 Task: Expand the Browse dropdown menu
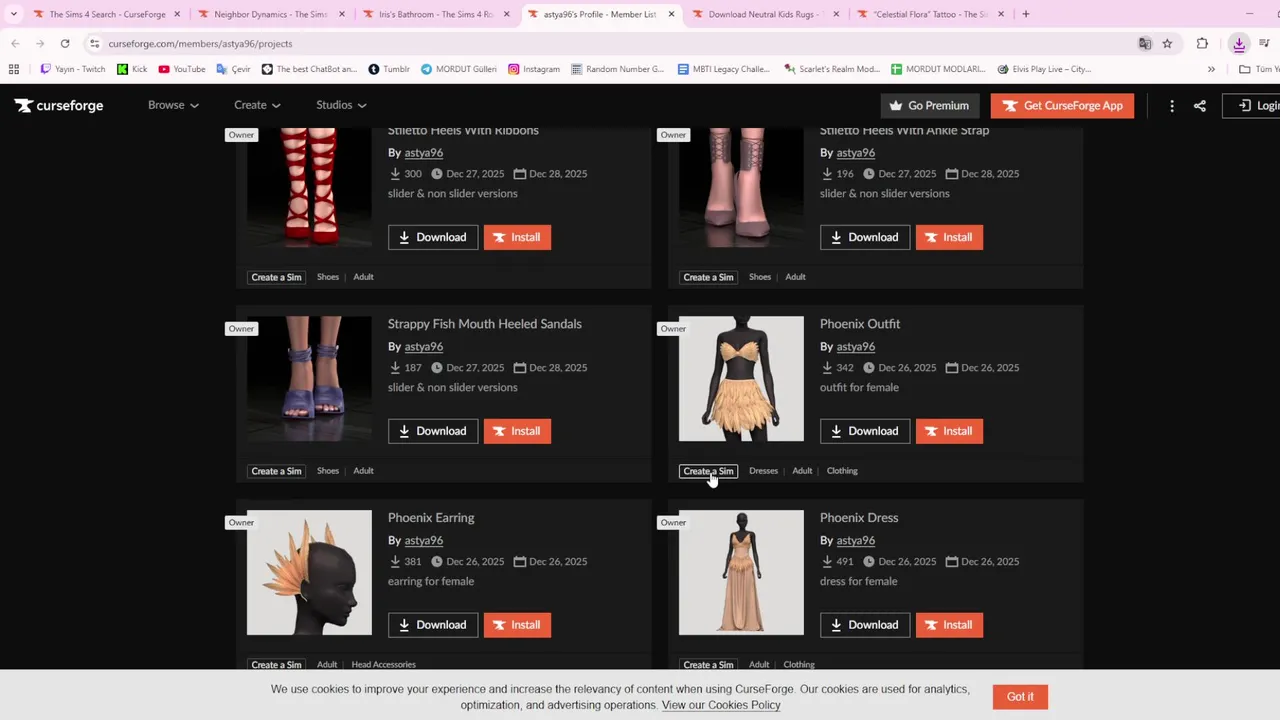pyautogui.click(x=173, y=105)
